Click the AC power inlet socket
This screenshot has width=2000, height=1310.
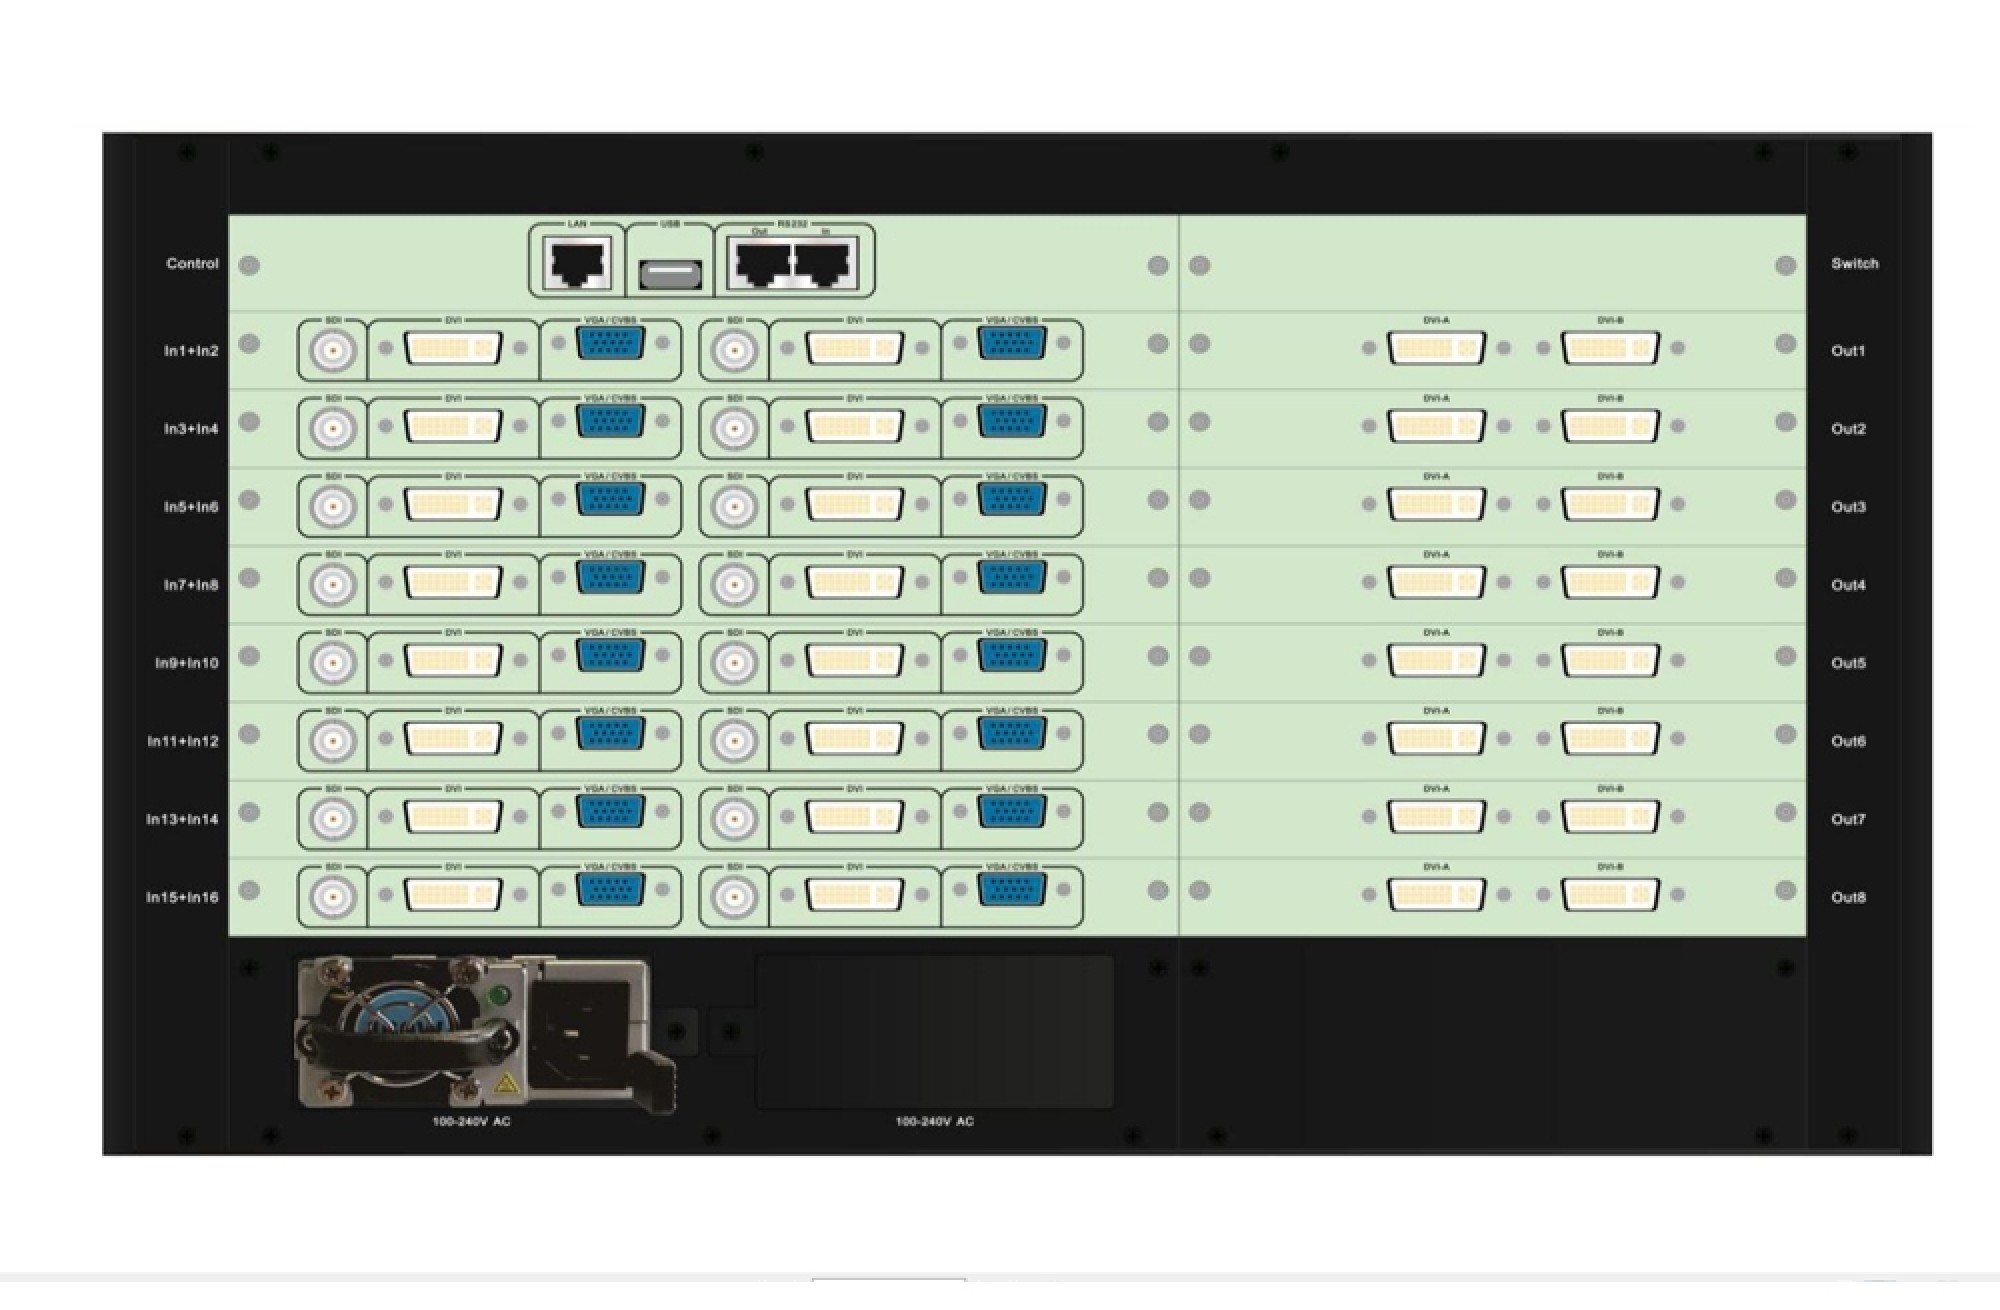click(584, 1033)
